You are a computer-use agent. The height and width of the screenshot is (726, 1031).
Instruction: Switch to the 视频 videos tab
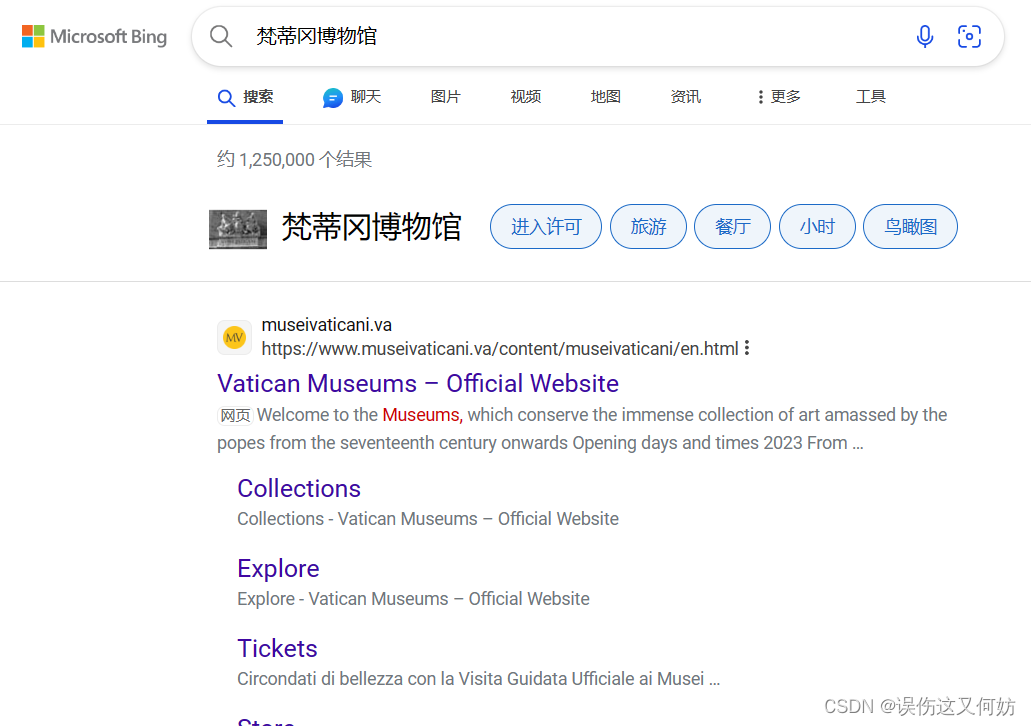point(525,97)
